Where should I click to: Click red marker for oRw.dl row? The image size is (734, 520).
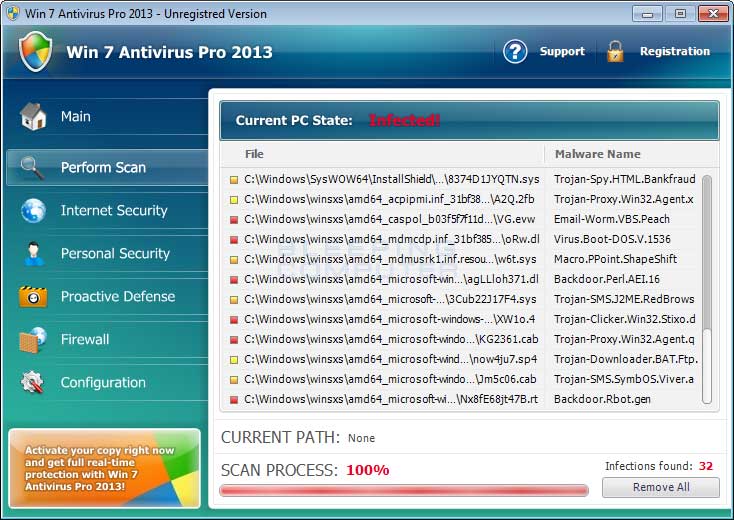[234, 240]
